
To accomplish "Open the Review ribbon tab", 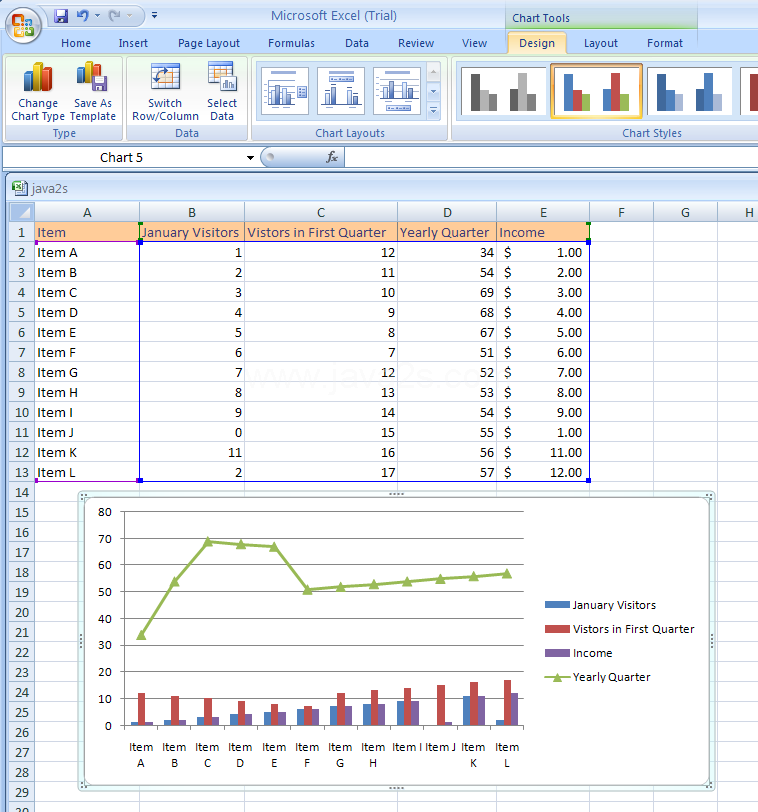I will tap(416, 44).
